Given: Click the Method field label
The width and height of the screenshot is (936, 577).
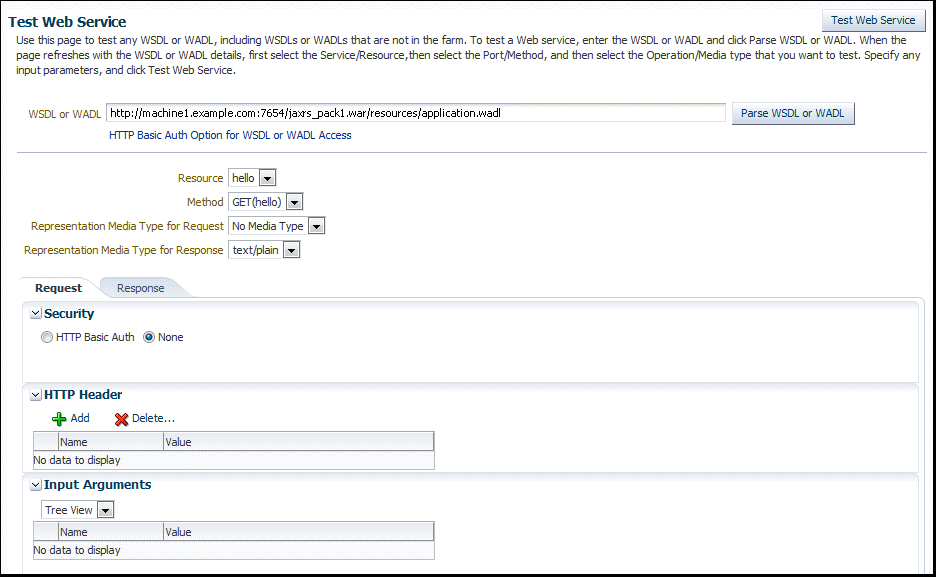Looking at the screenshot, I should (x=205, y=202).
